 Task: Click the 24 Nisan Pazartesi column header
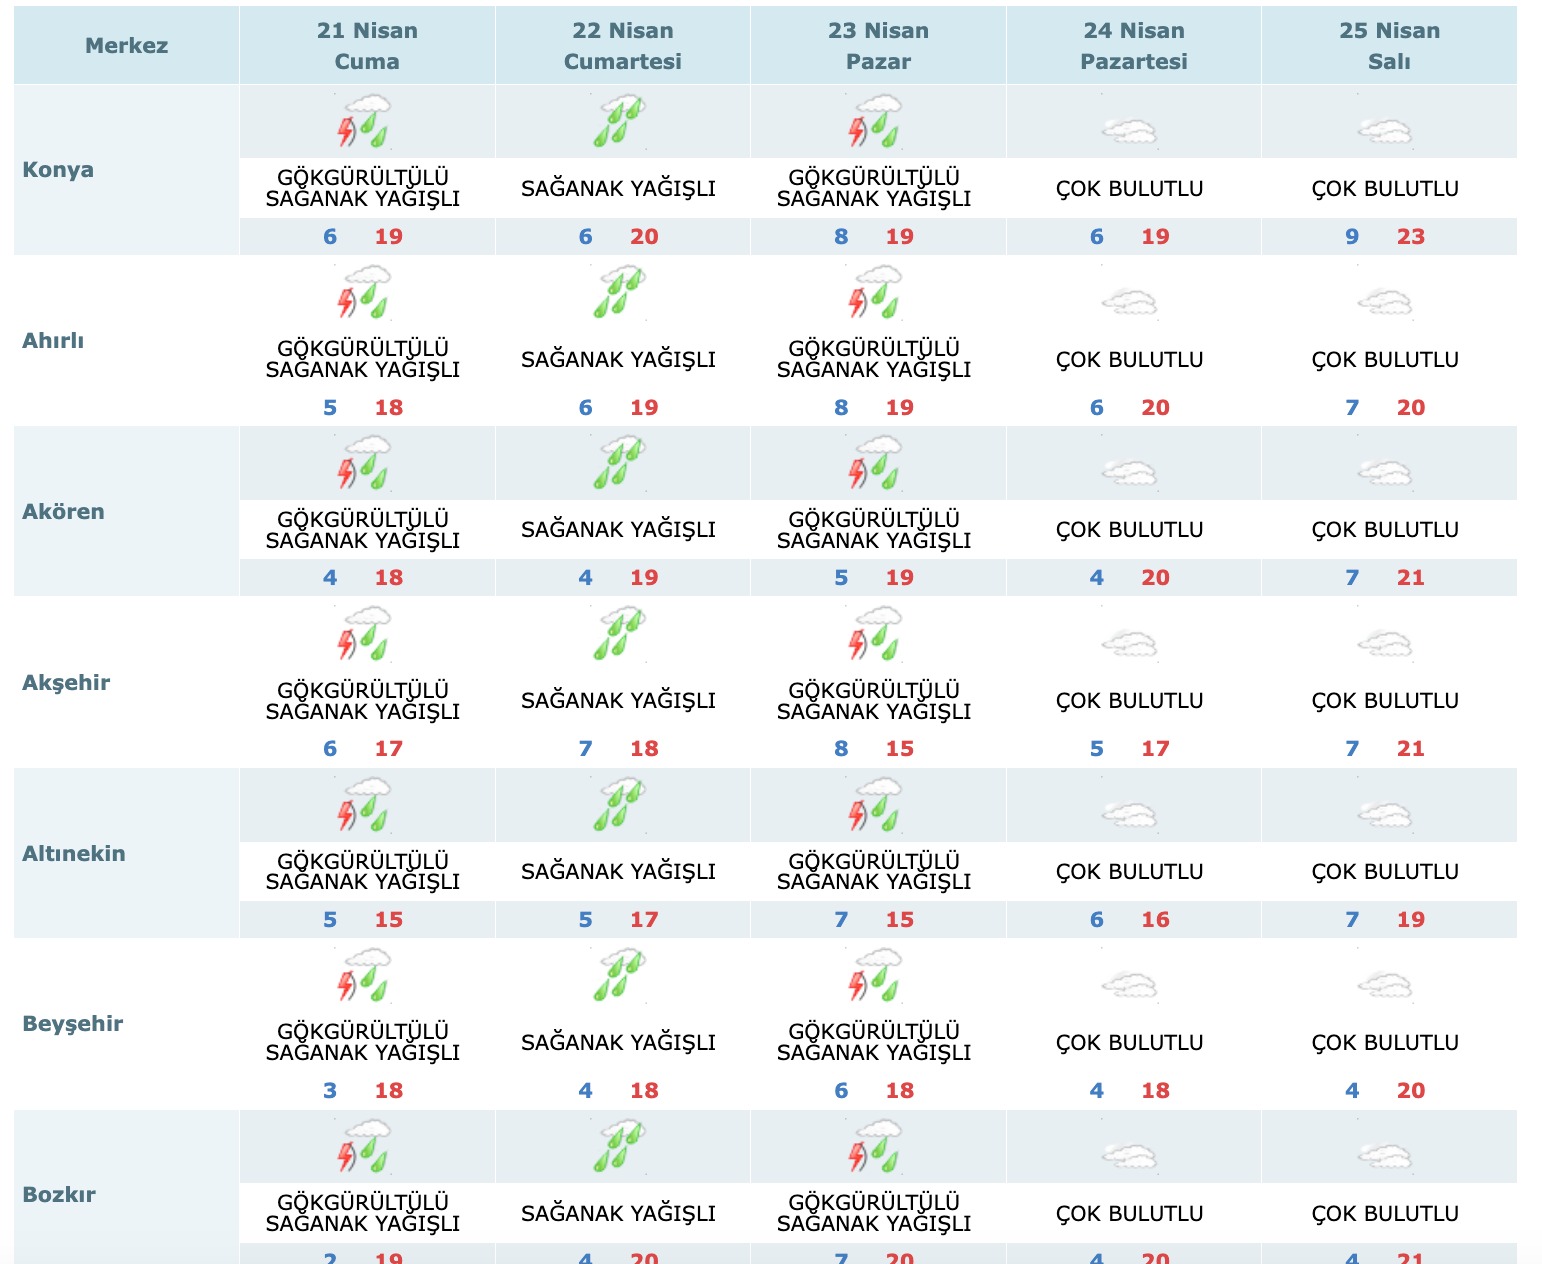(x=1134, y=46)
